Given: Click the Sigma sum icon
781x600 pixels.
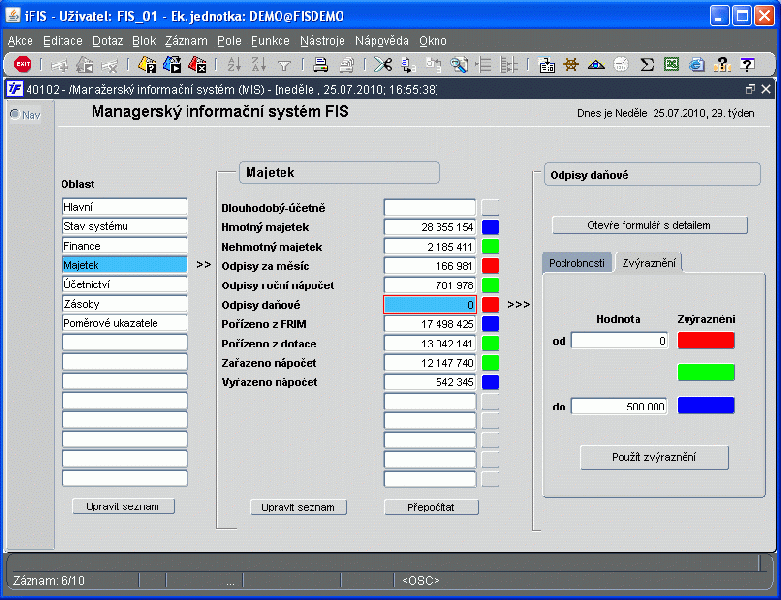Looking at the screenshot, I should click(647, 64).
